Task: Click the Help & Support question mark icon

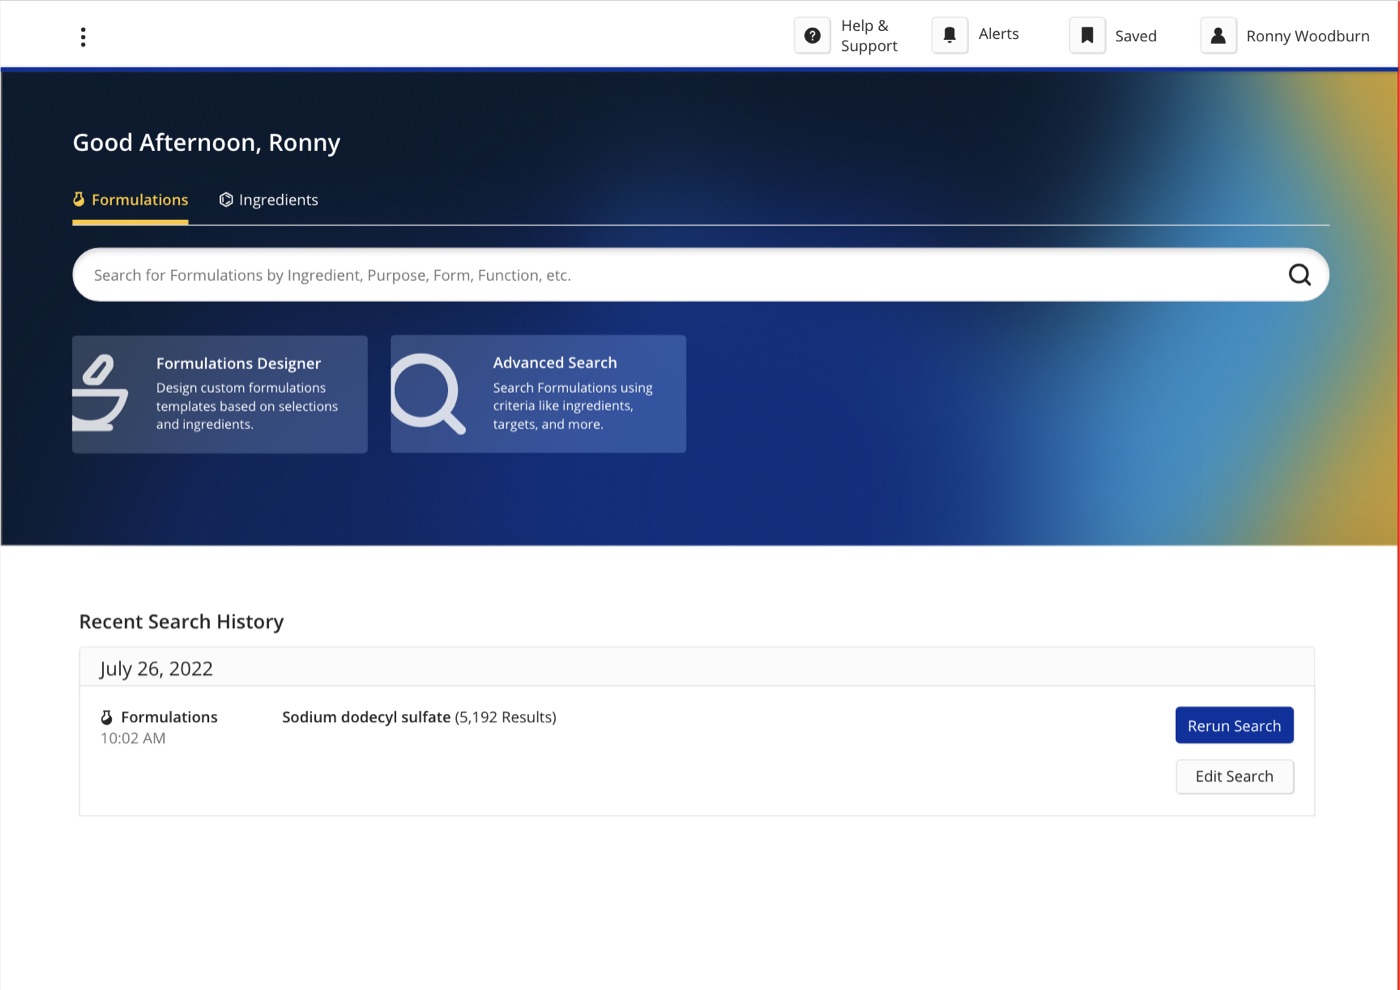Action: point(812,35)
